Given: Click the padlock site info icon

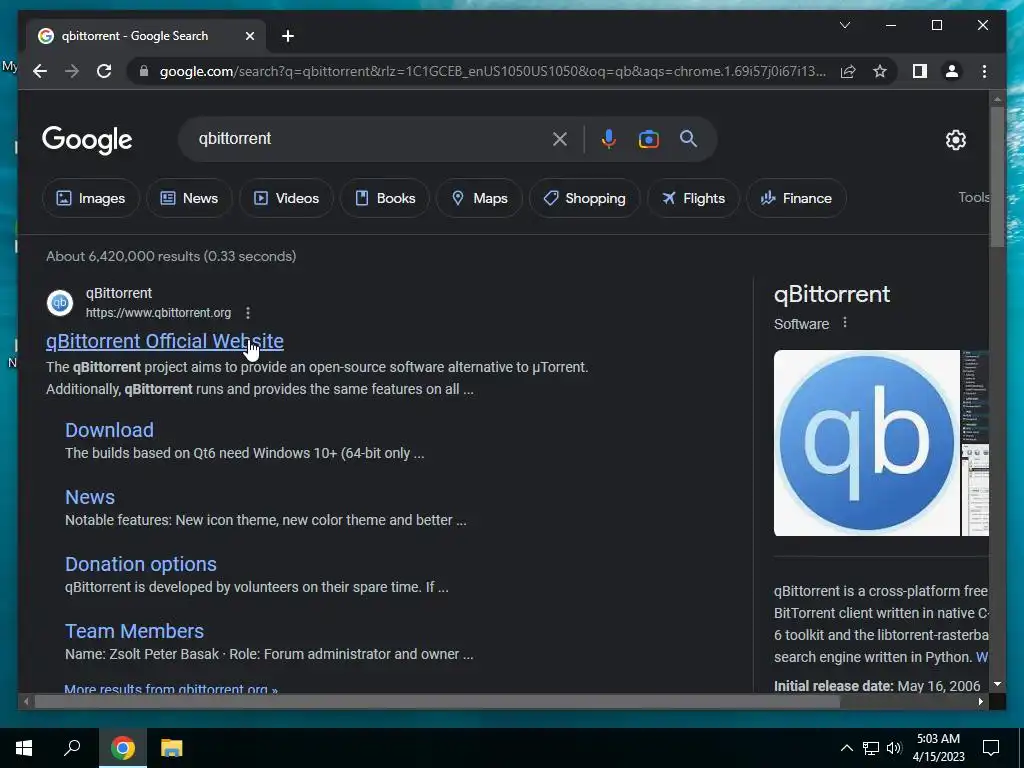Looking at the screenshot, I should (144, 71).
